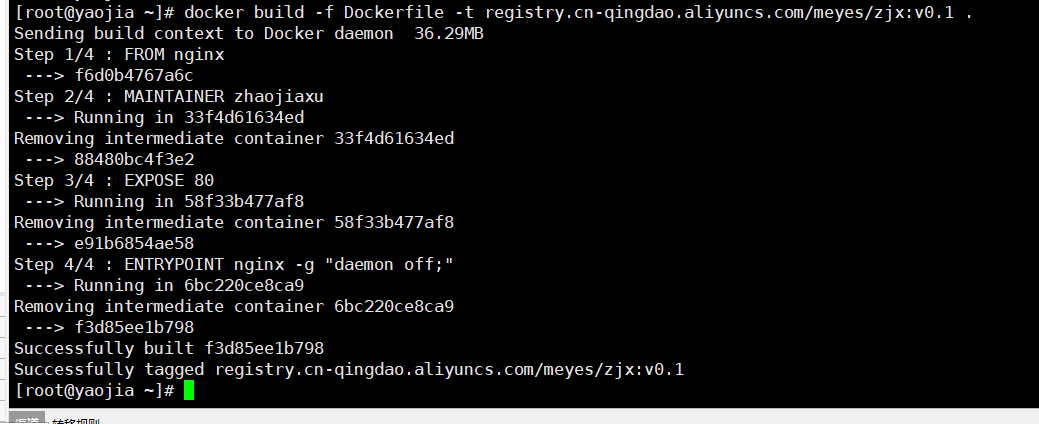
Task: Switch to the 转移规则 tab
Action: (x=76, y=421)
